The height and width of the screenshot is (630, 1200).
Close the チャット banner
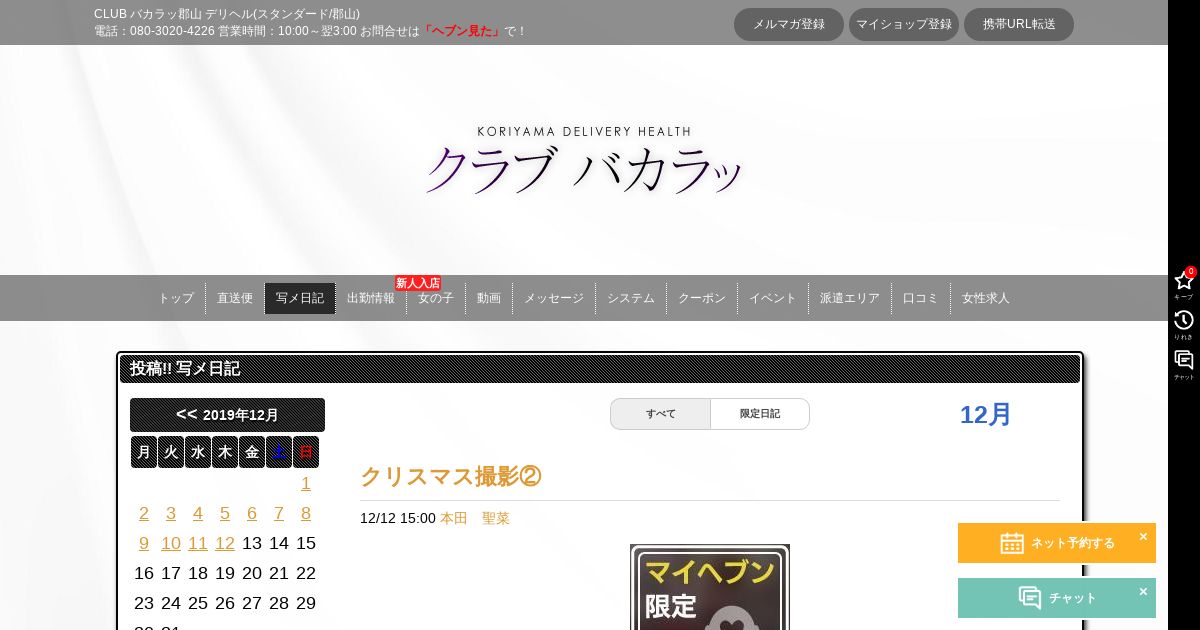(x=1143, y=591)
